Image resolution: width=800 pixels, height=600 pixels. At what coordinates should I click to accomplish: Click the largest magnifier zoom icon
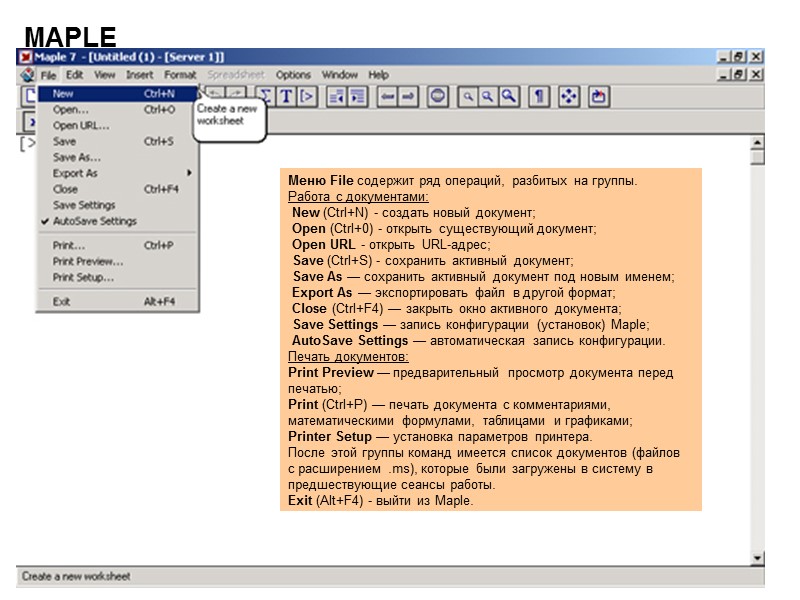(509, 97)
